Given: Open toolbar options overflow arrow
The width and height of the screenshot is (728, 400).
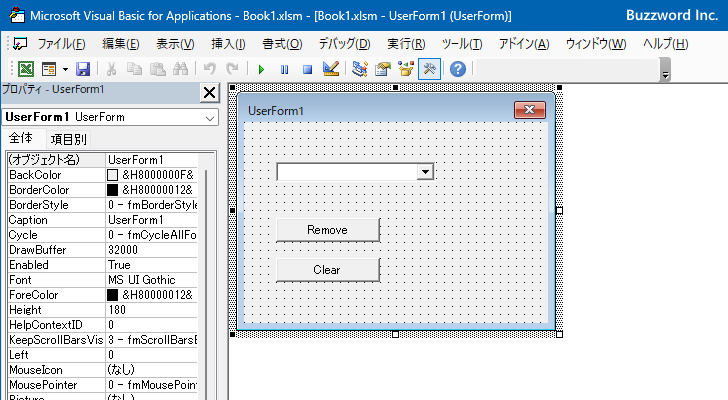Looking at the screenshot, I should click(x=666, y=70).
